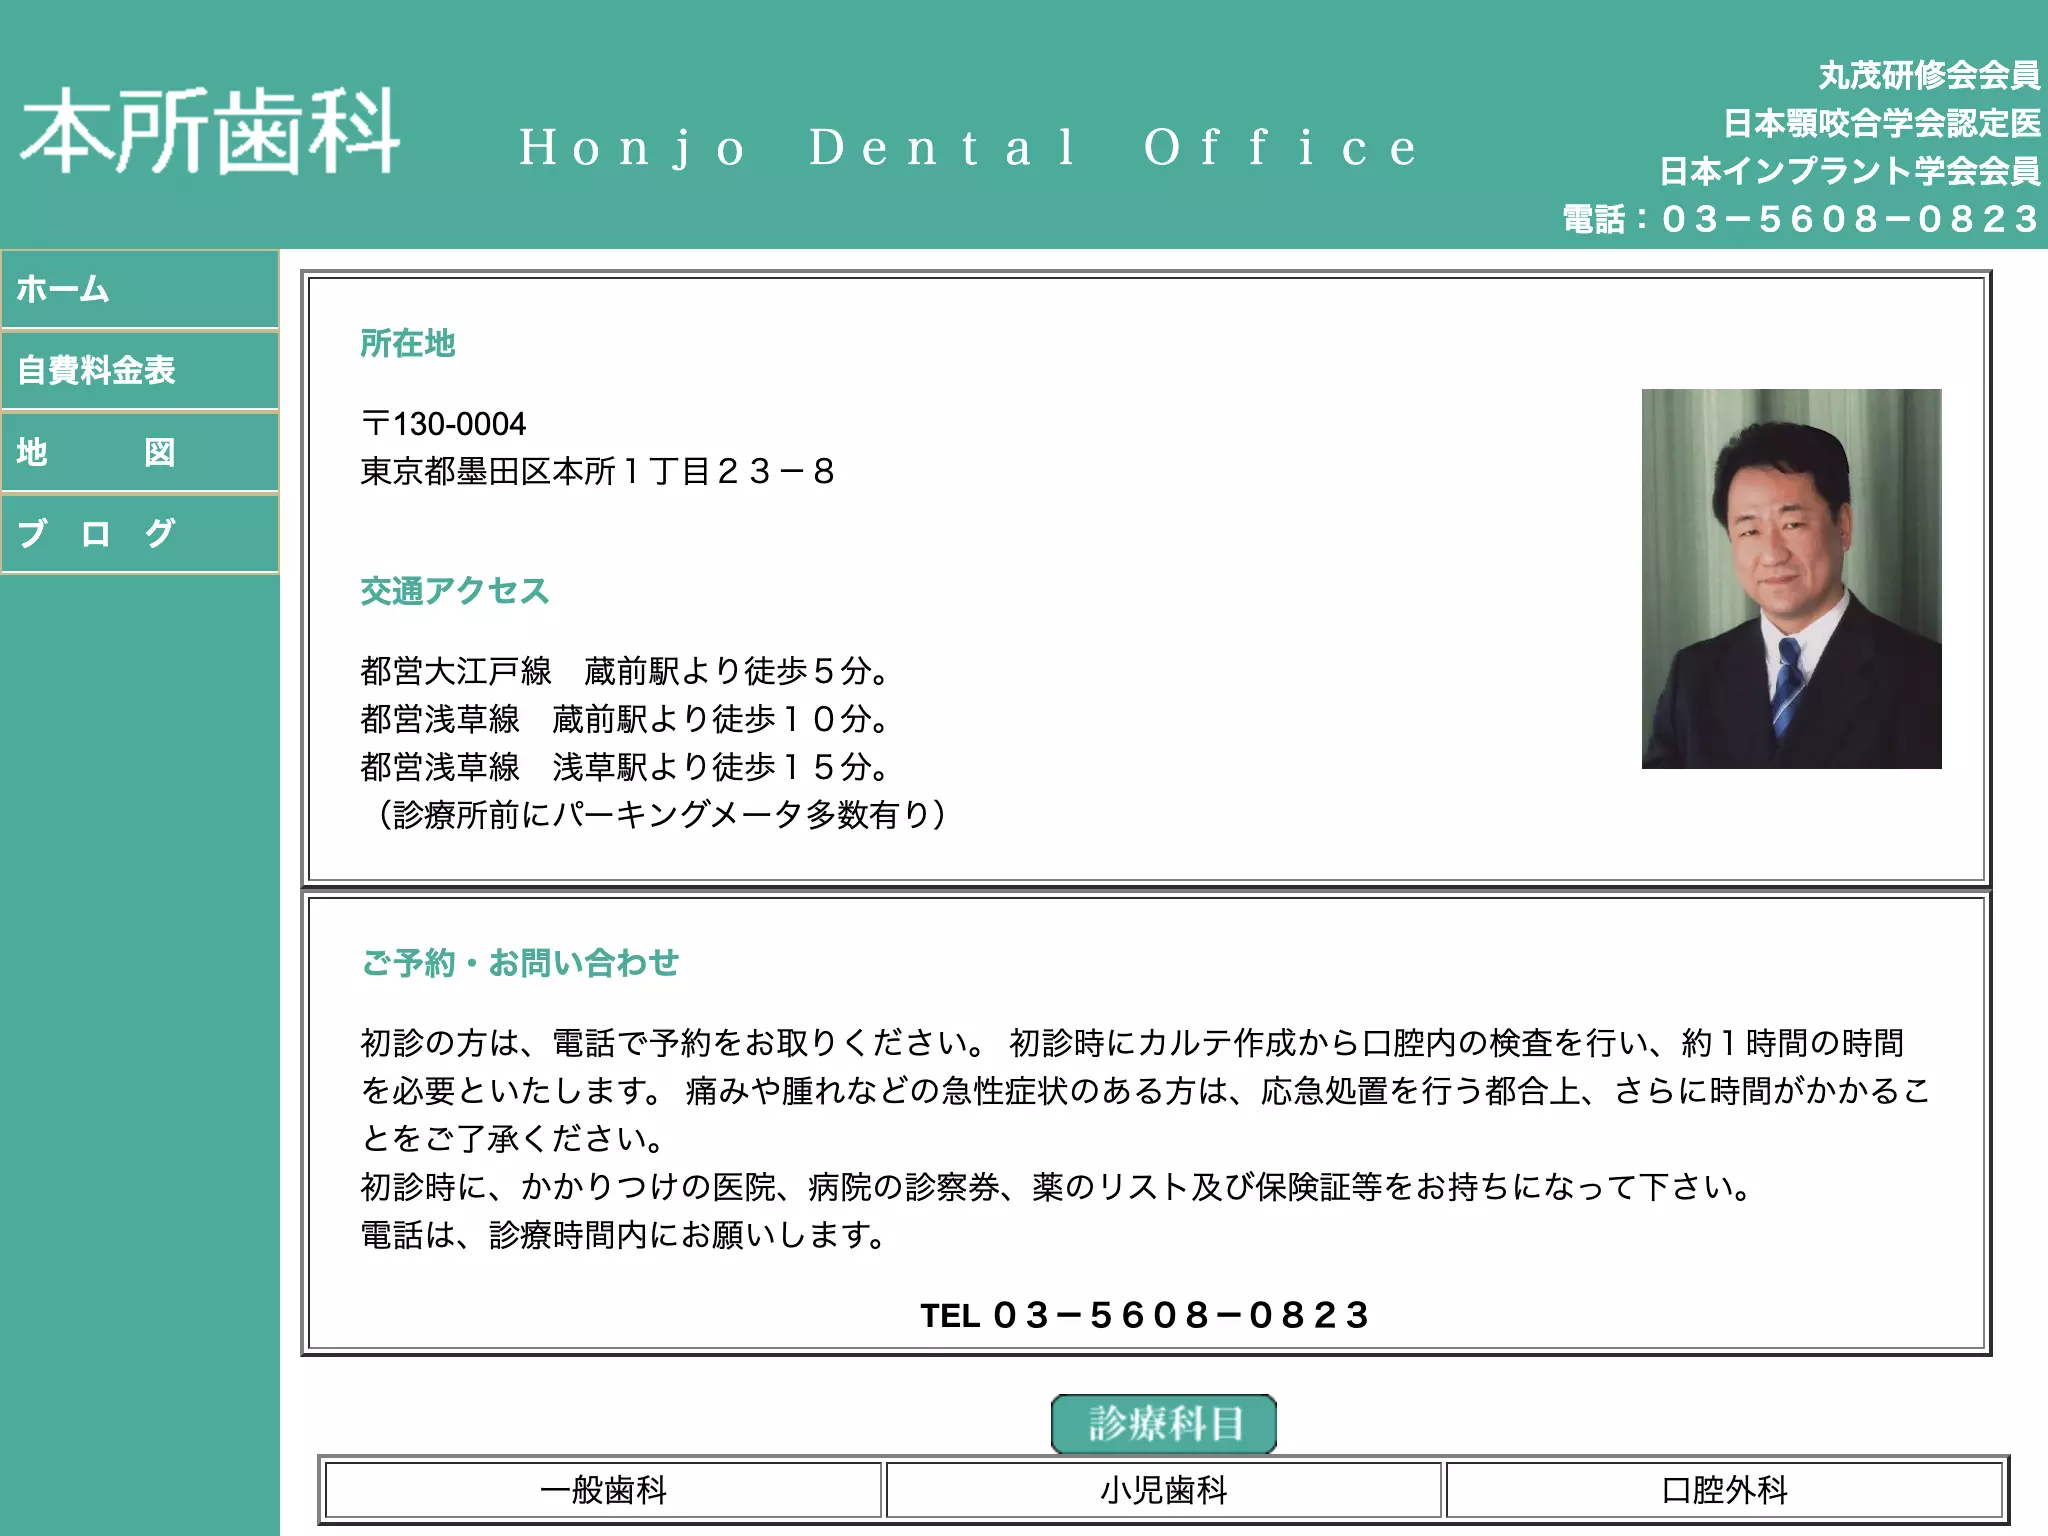Select the address 東京都墨田区本所1丁目23-8
The height and width of the screenshot is (1536, 2048).
coord(598,471)
